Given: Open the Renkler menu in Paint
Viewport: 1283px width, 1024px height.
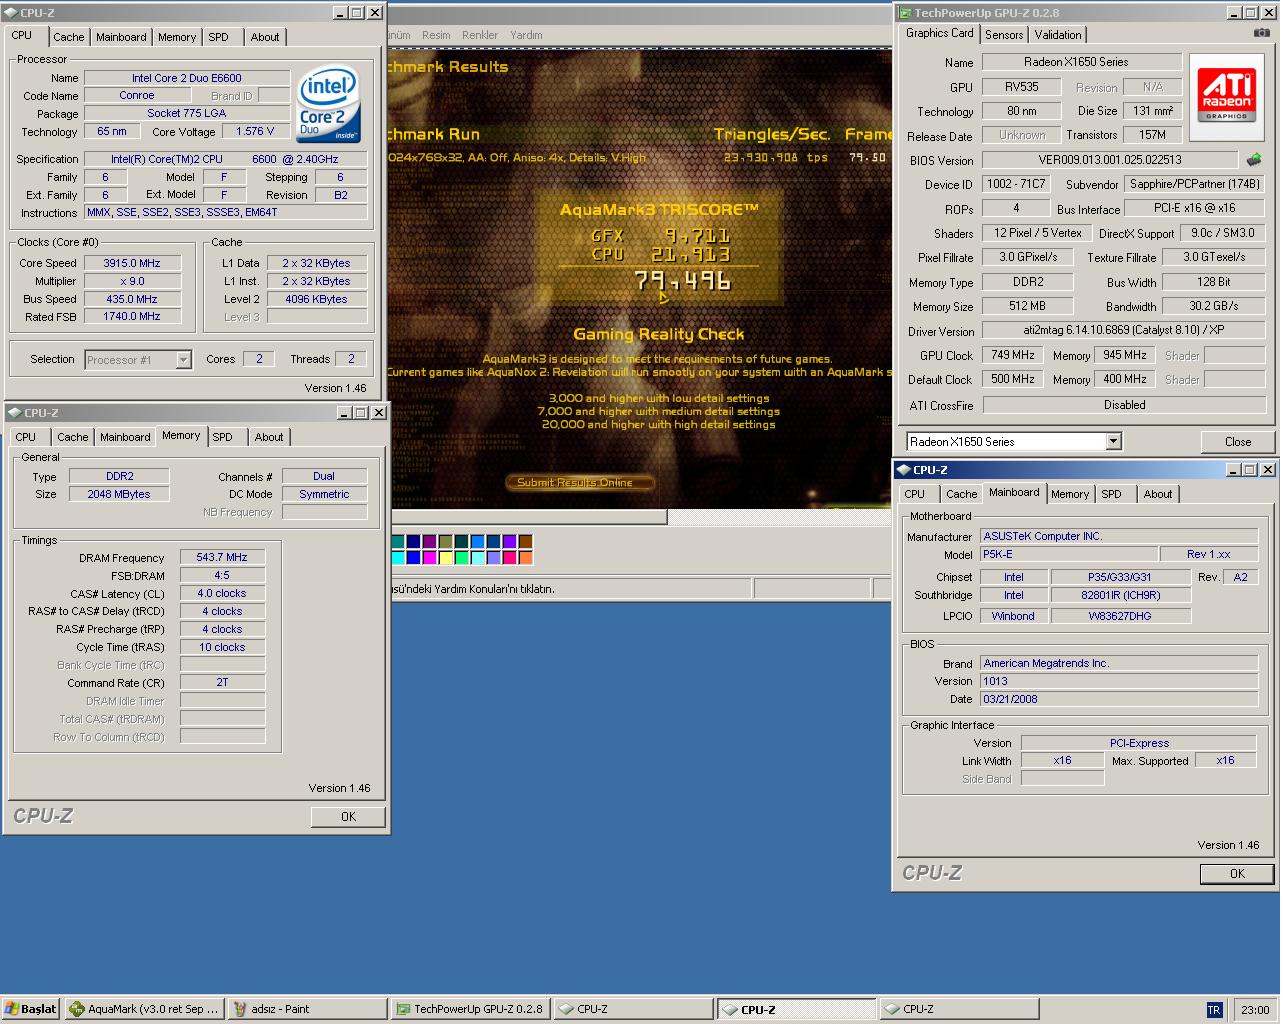Looking at the screenshot, I should click(x=480, y=35).
